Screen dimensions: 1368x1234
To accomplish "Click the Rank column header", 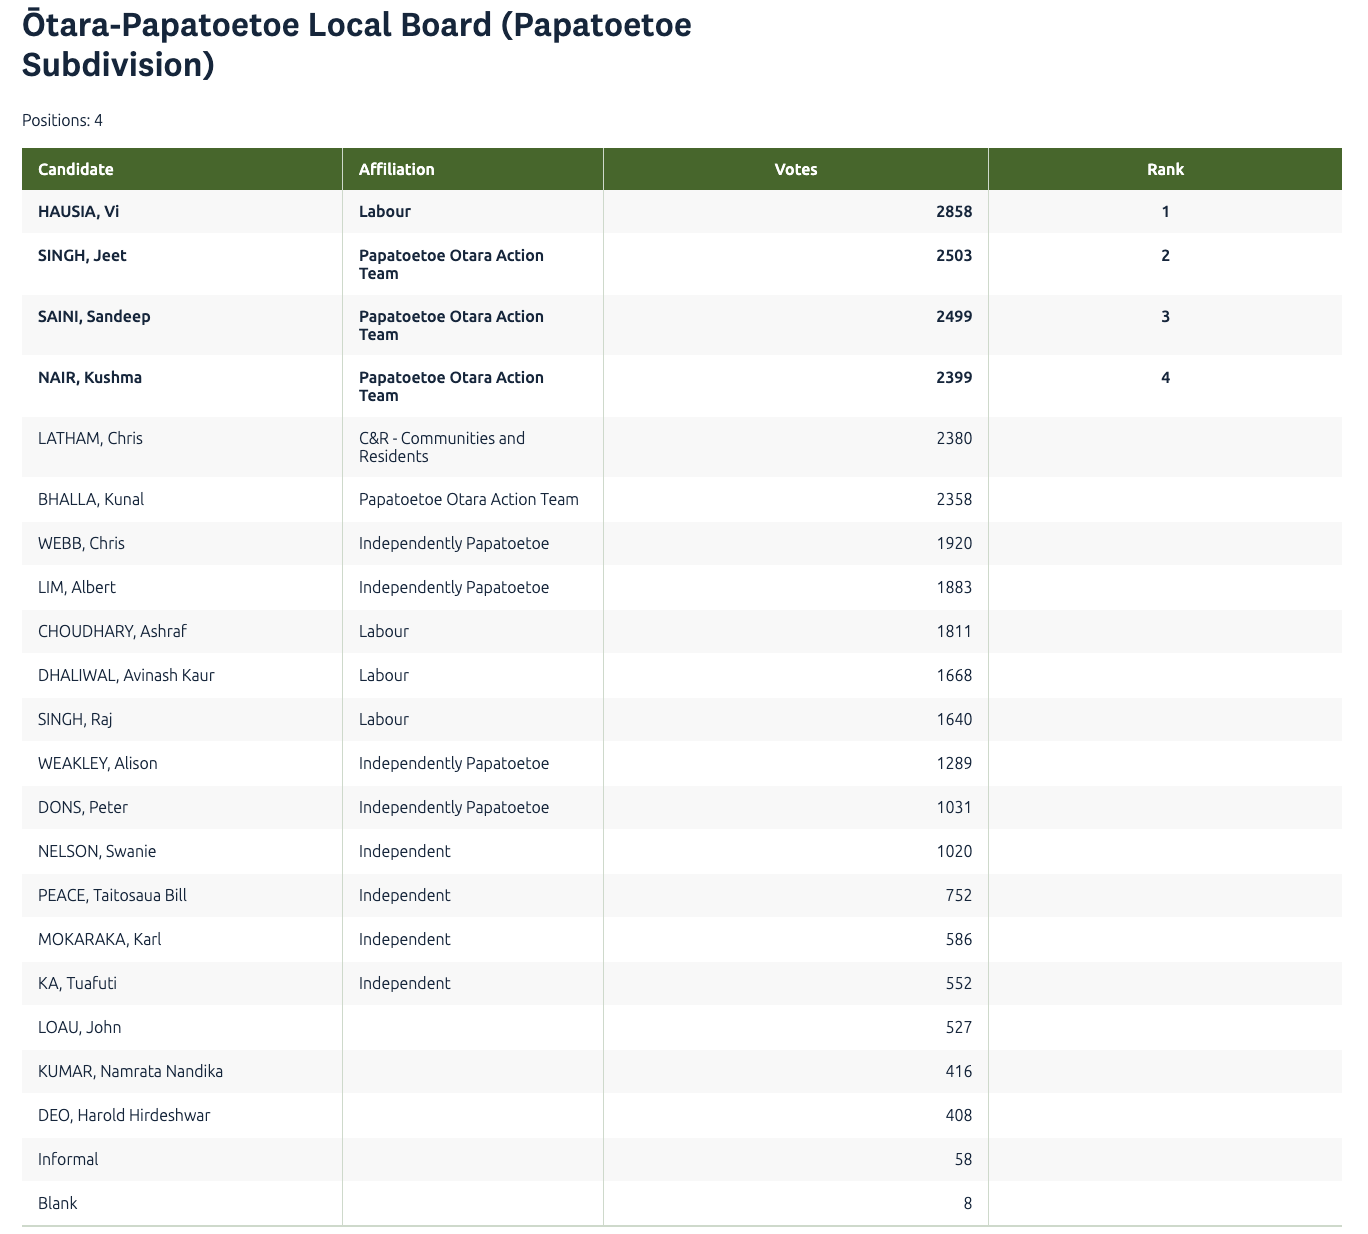I will point(1165,169).
